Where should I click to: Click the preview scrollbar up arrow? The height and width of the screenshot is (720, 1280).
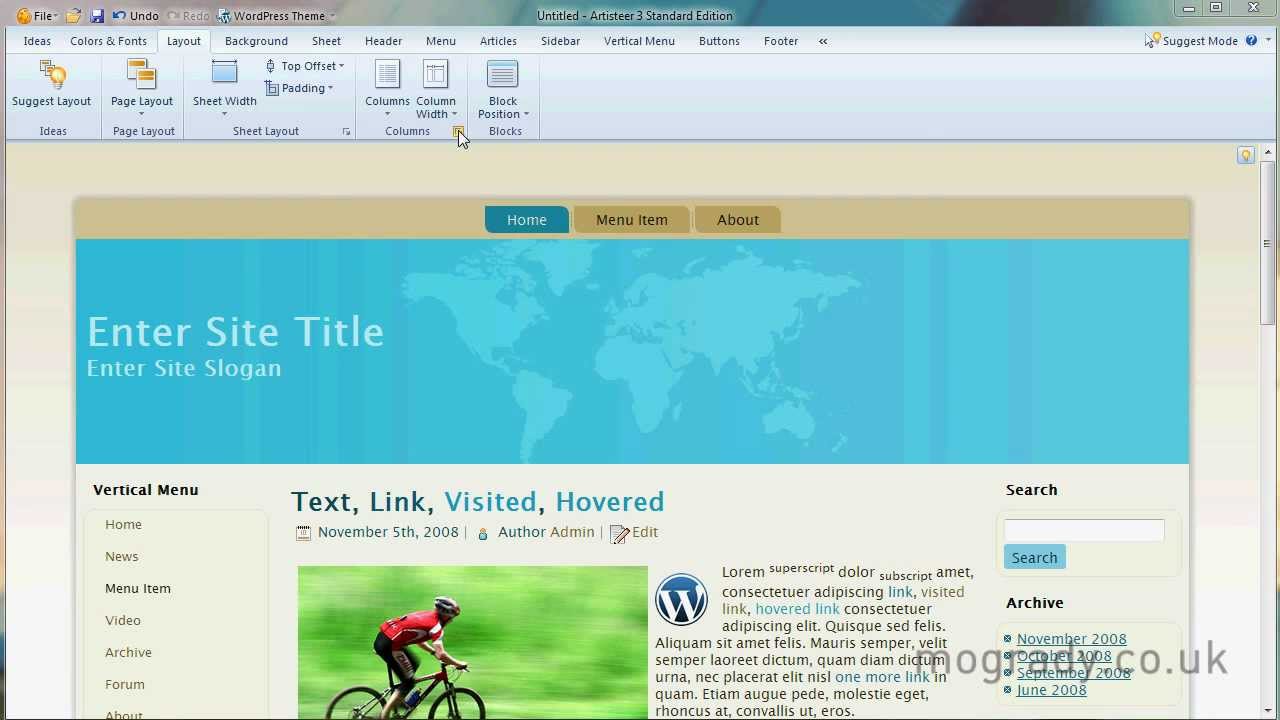pyautogui.click(x=1268, y=154)
